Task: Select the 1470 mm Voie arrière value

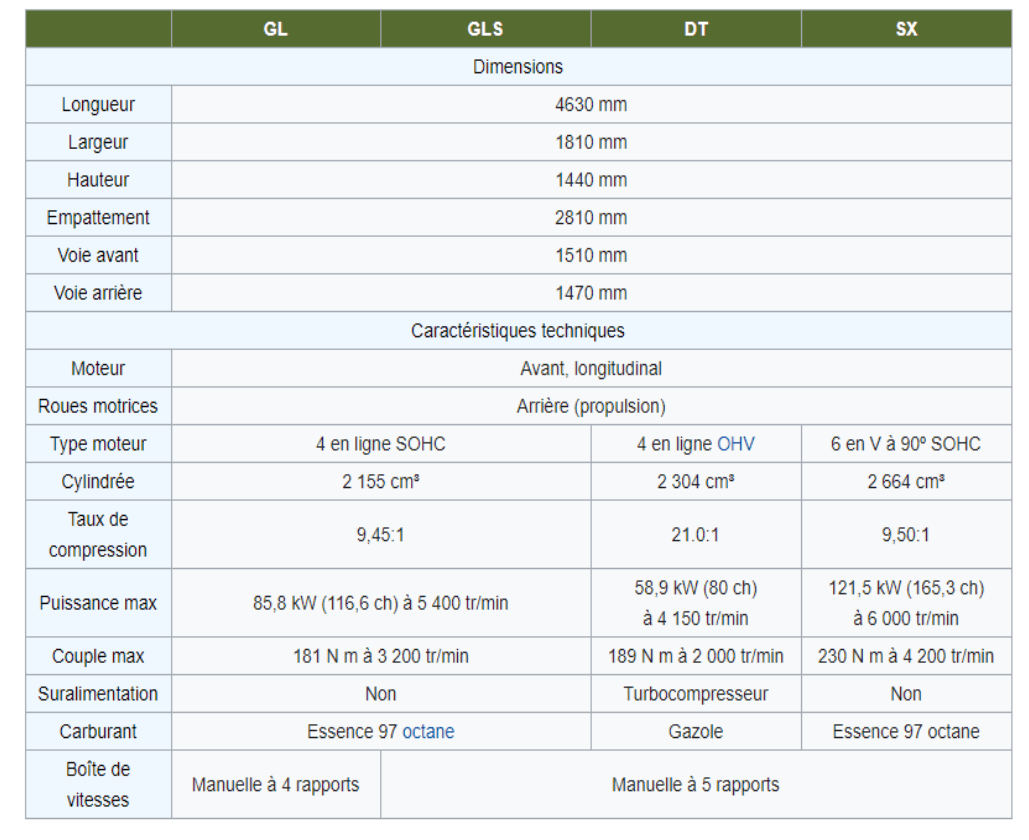Action: click(591, 293)
